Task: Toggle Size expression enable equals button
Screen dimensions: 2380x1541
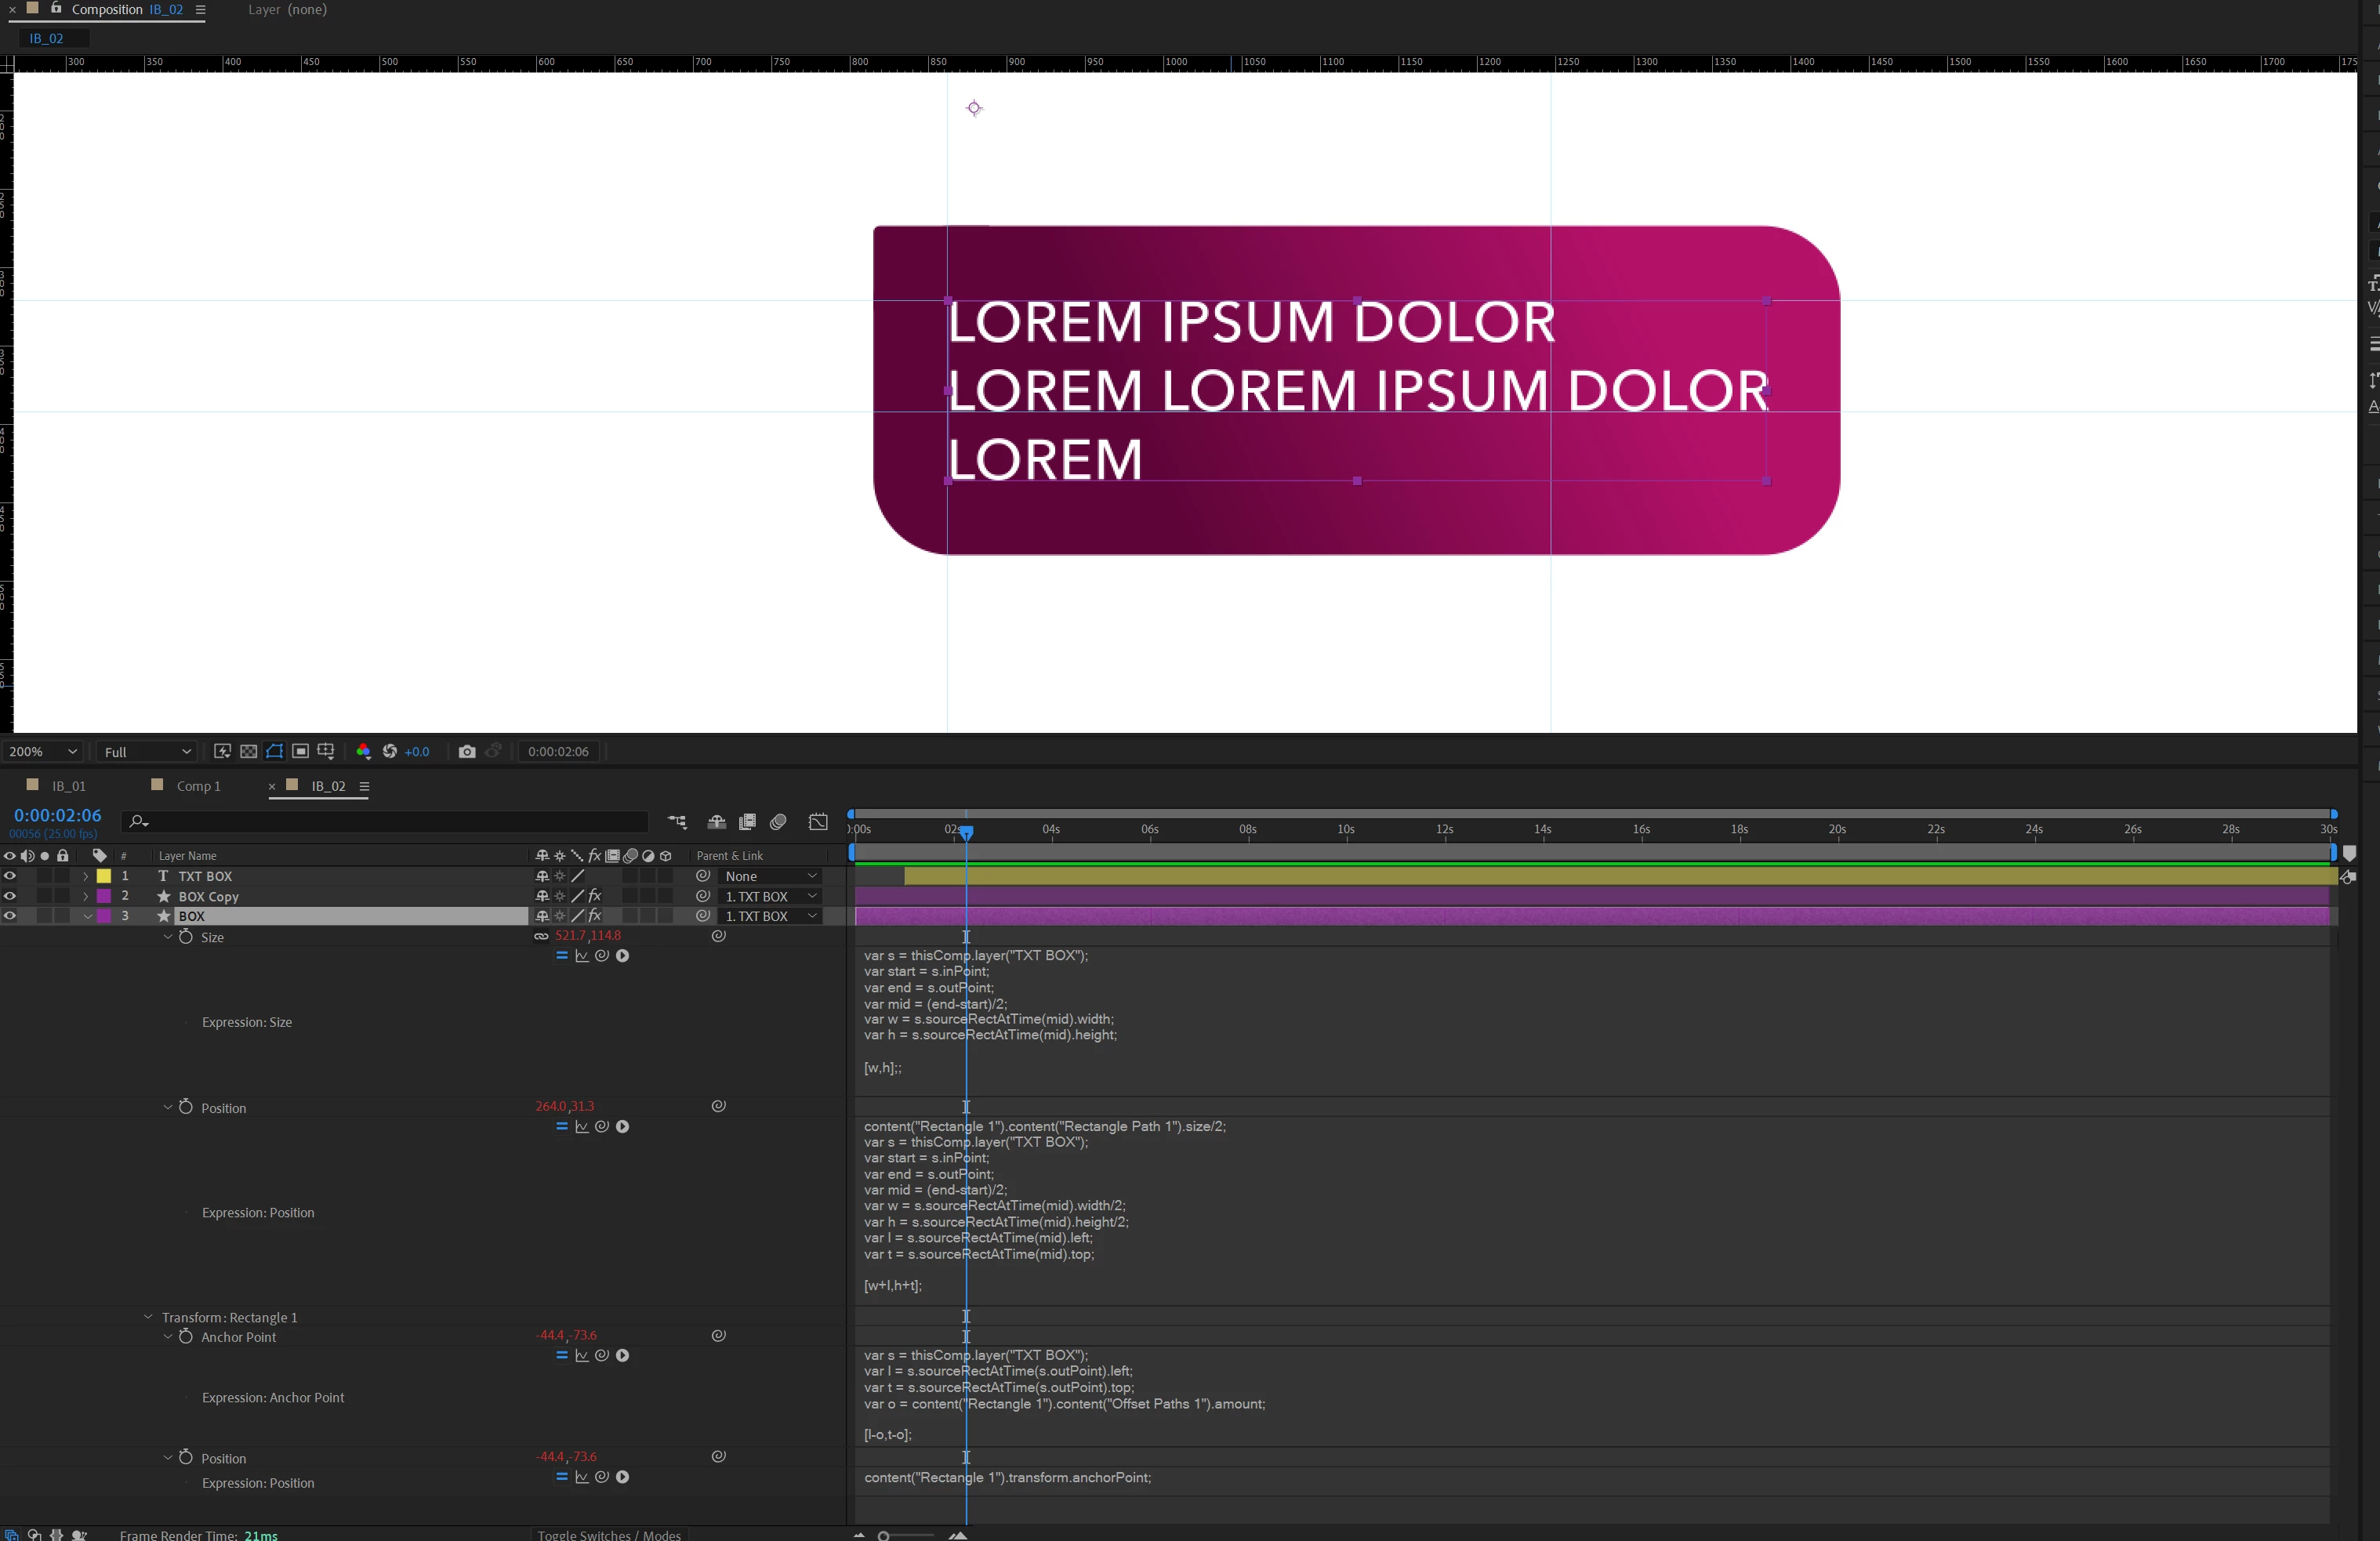Action: pyautogui.click(x=562, y=956)
